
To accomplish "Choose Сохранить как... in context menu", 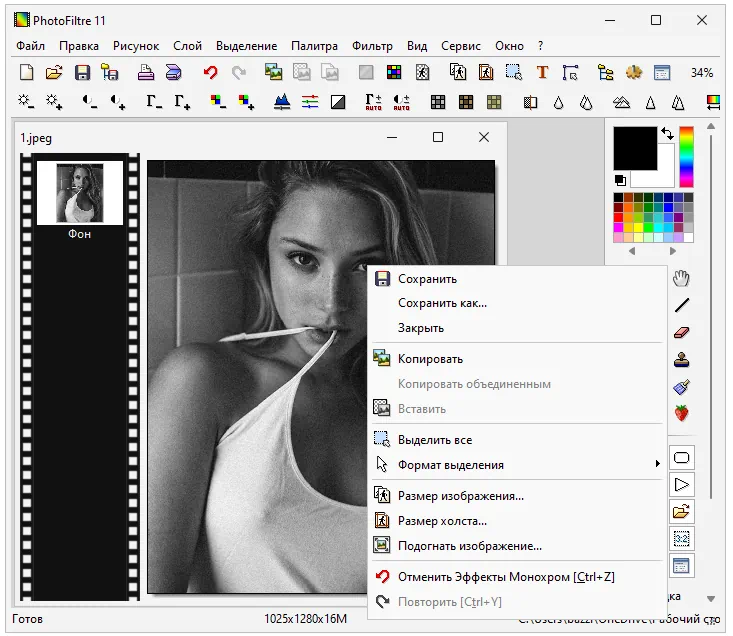I will 517,303.
